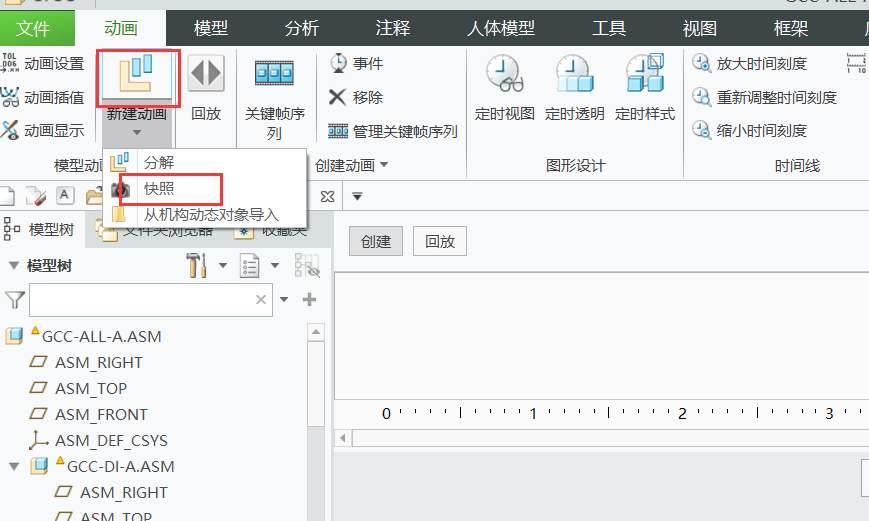
Task: Click the model tree settings hammer icon
Action: pos(196,265)
